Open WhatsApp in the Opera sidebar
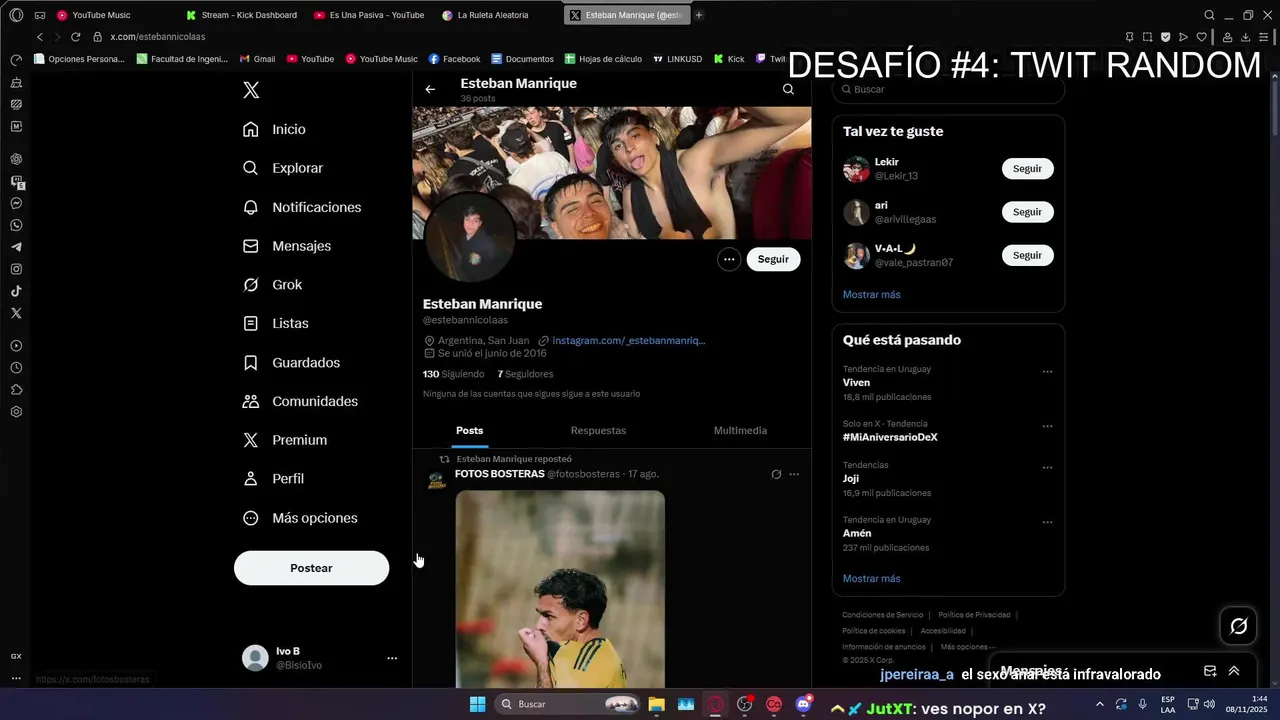1280x720 pixels. click(16, 225)
